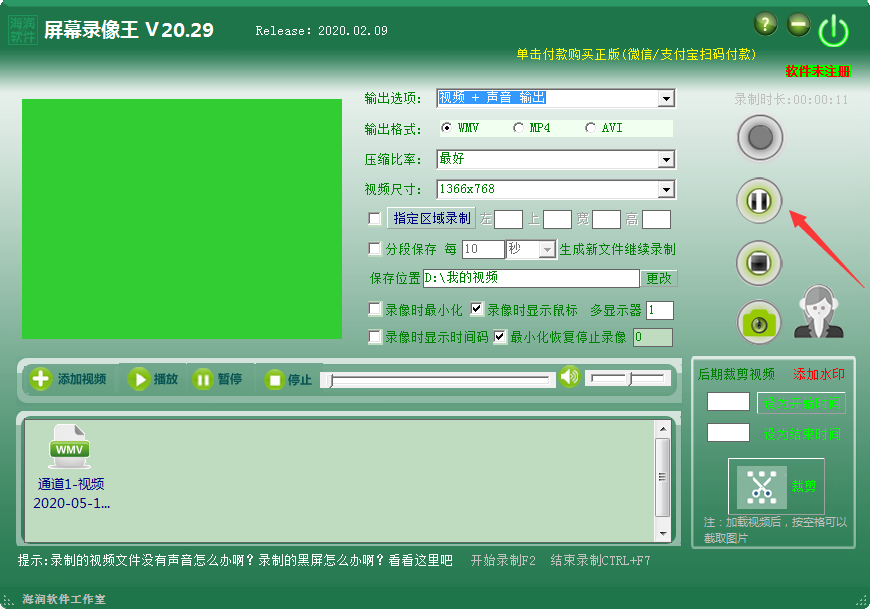Click the snapshot camera icon below stop button
Image resolution: width=870 pixels, height=609 pixels.
tap(758, 322)
